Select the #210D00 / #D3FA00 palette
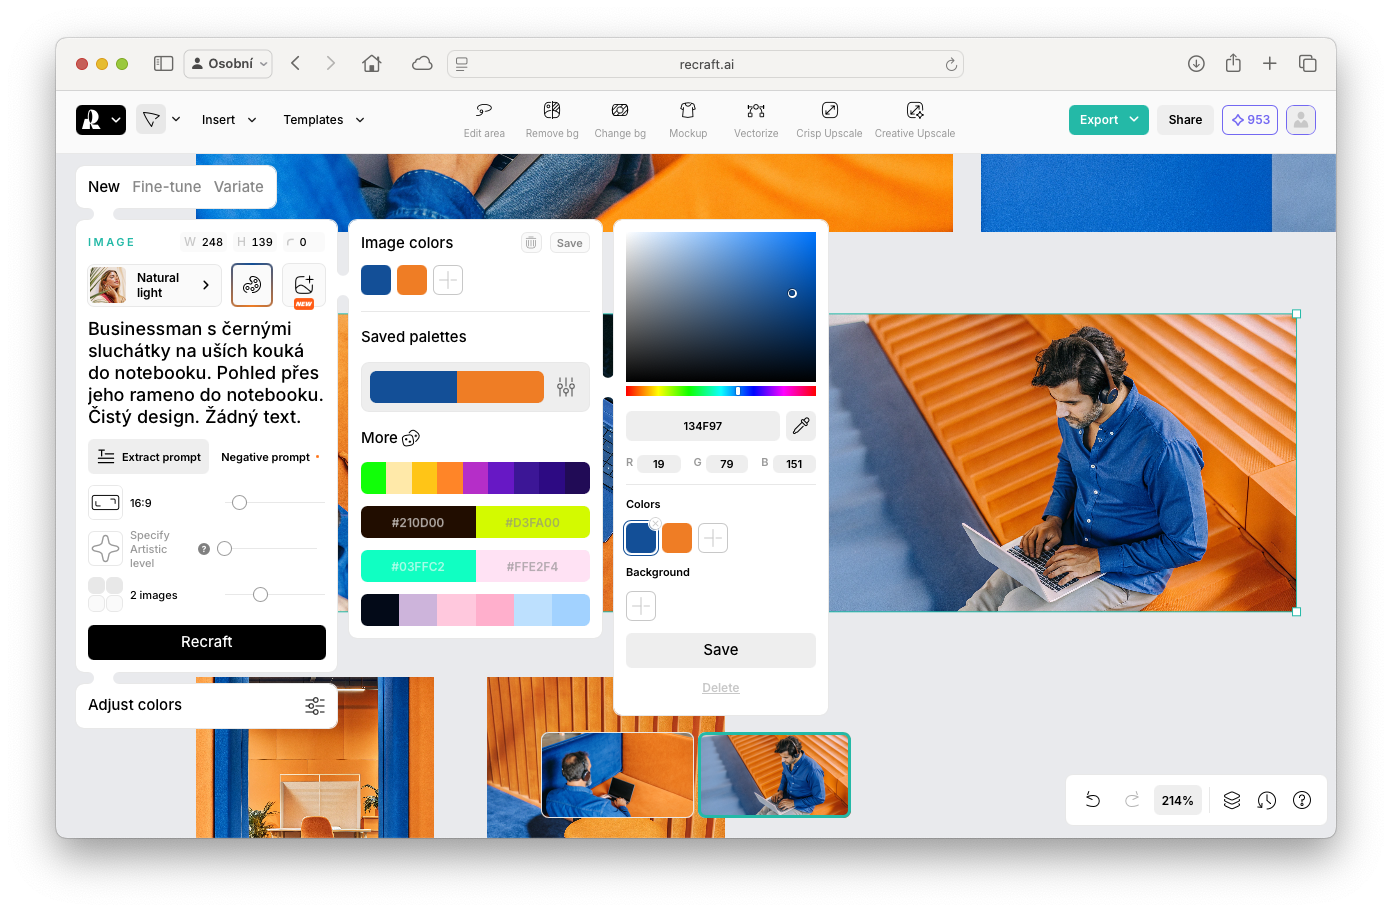The image size is (1392, 912). (475, 522)
